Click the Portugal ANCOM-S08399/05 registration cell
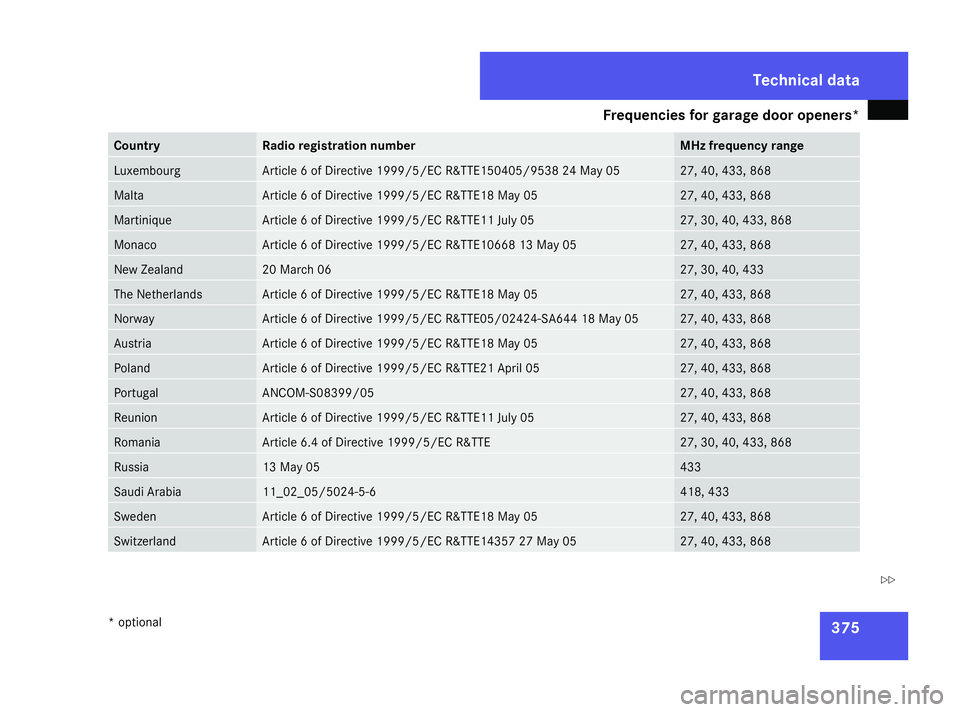The width and height of the screenshot is (960, 712). (x=465, y=392)
